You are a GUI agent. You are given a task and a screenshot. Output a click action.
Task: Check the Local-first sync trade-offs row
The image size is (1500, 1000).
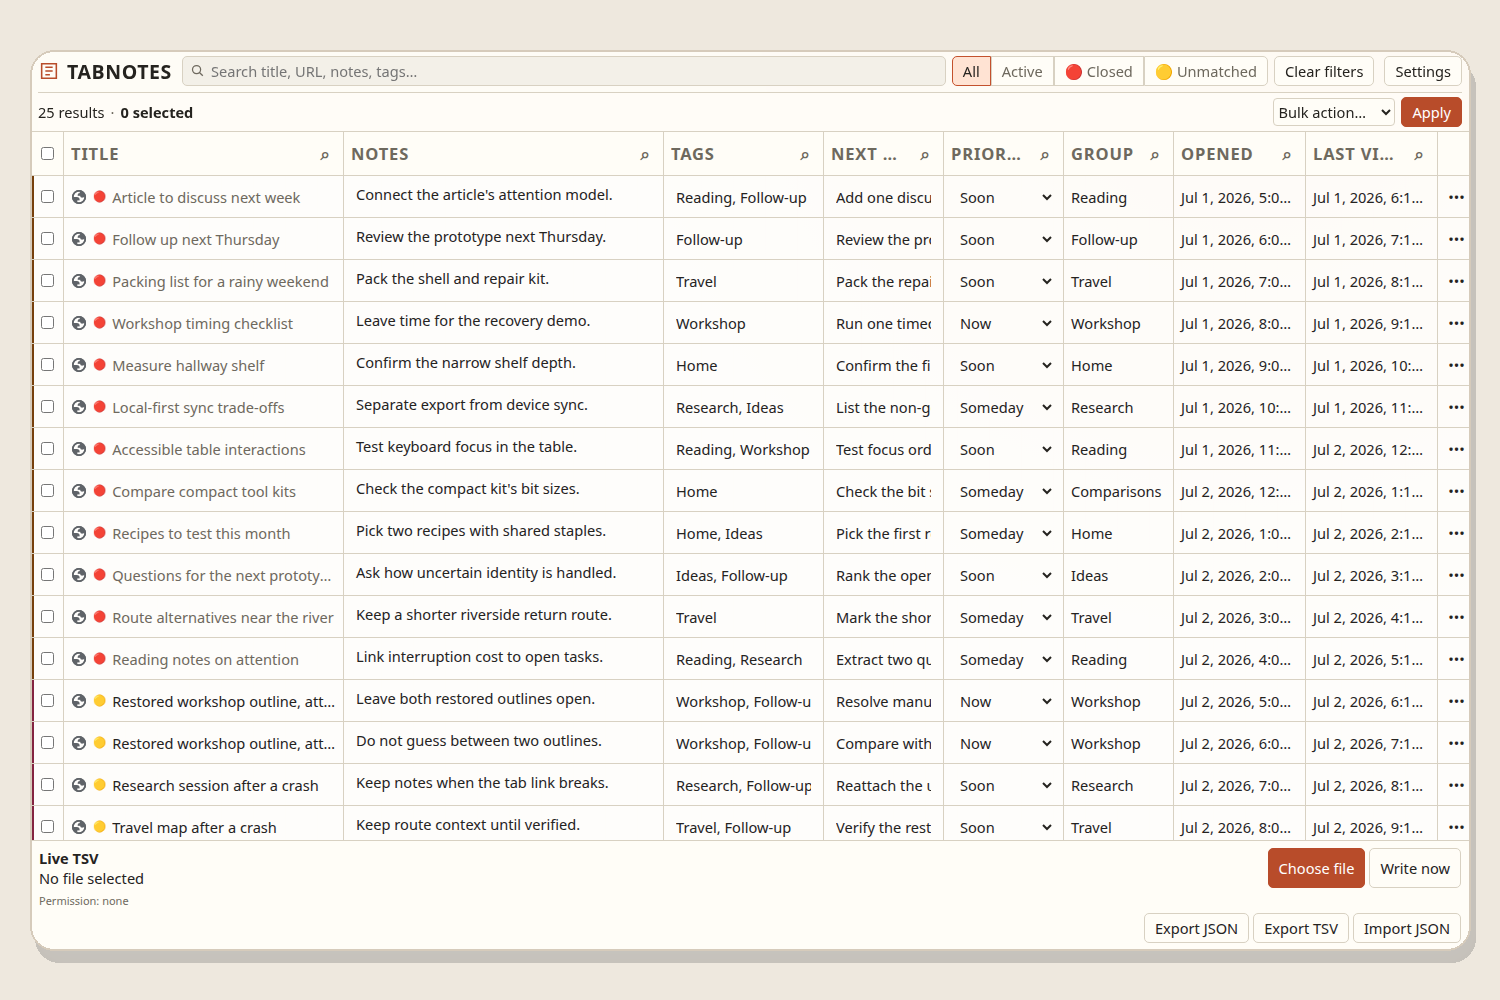coord(47,407)
